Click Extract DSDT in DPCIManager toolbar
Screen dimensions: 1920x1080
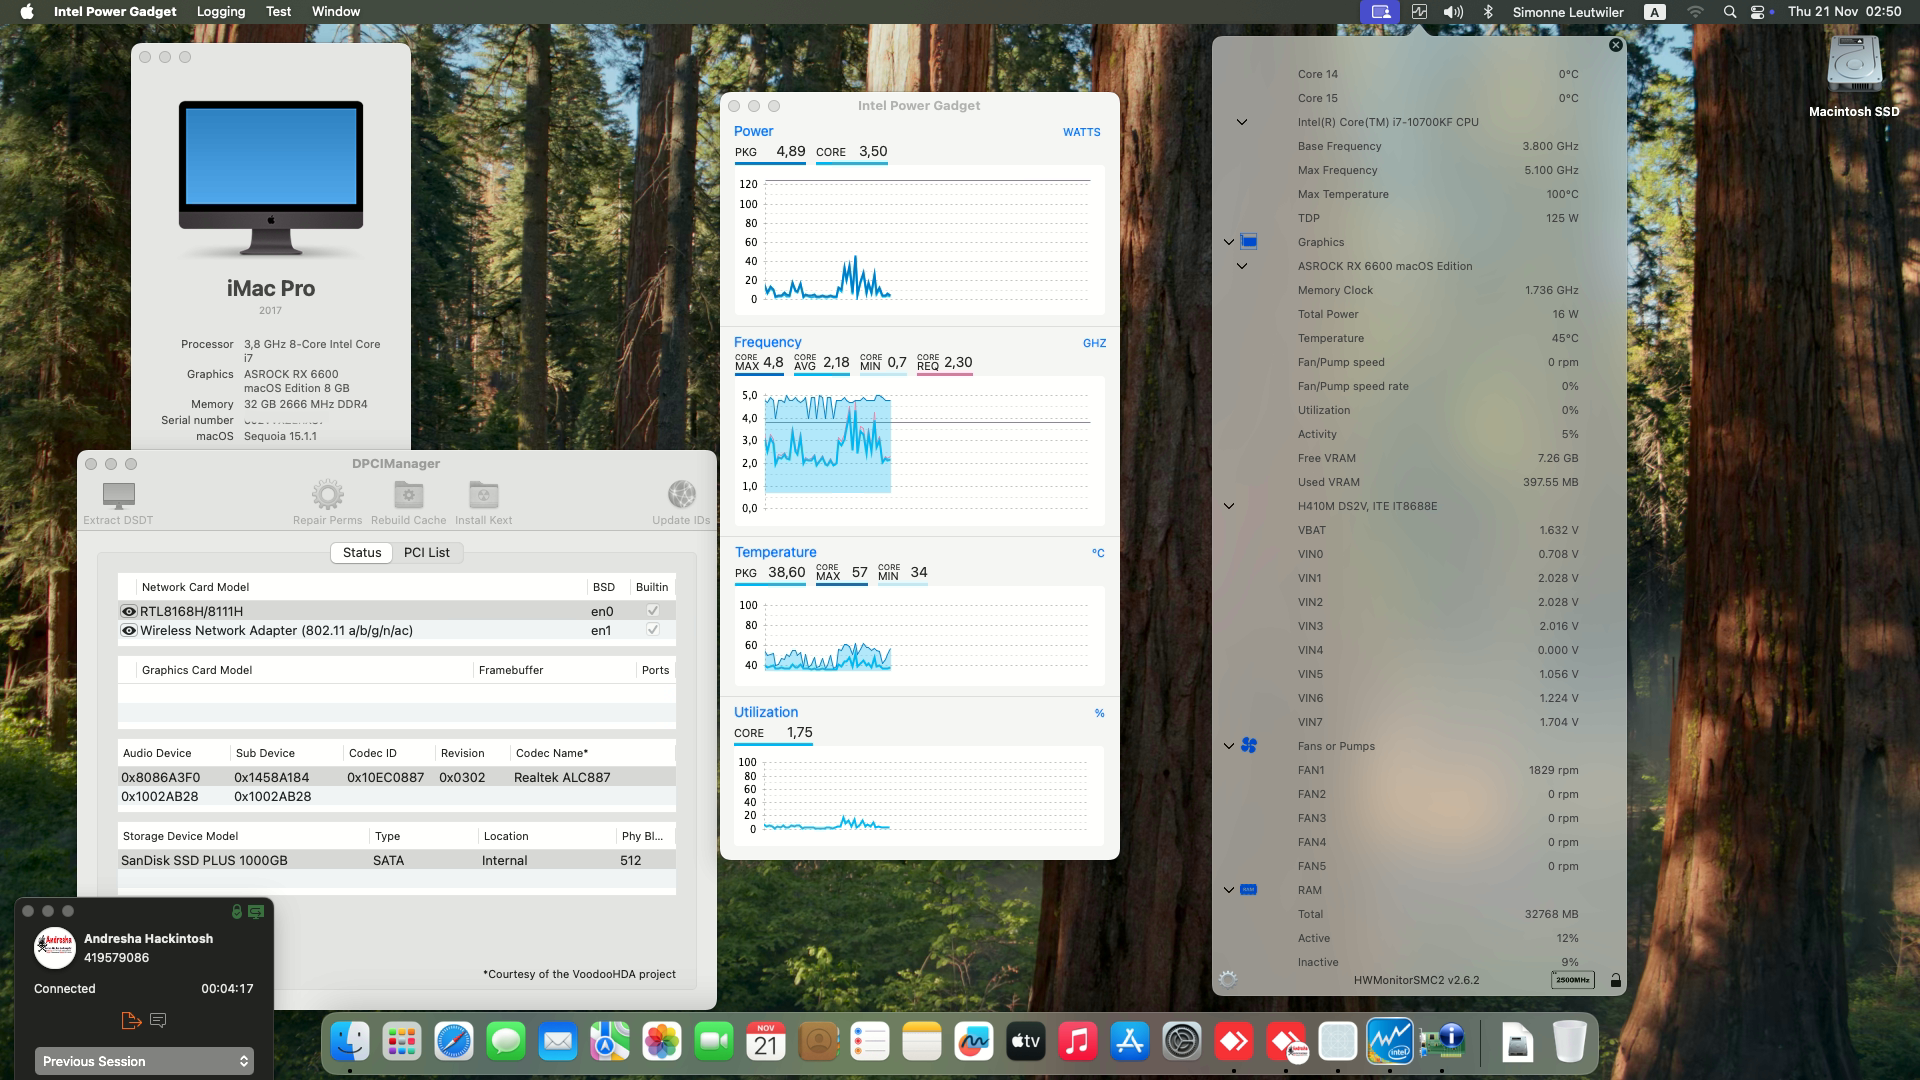tap(118, 503)
